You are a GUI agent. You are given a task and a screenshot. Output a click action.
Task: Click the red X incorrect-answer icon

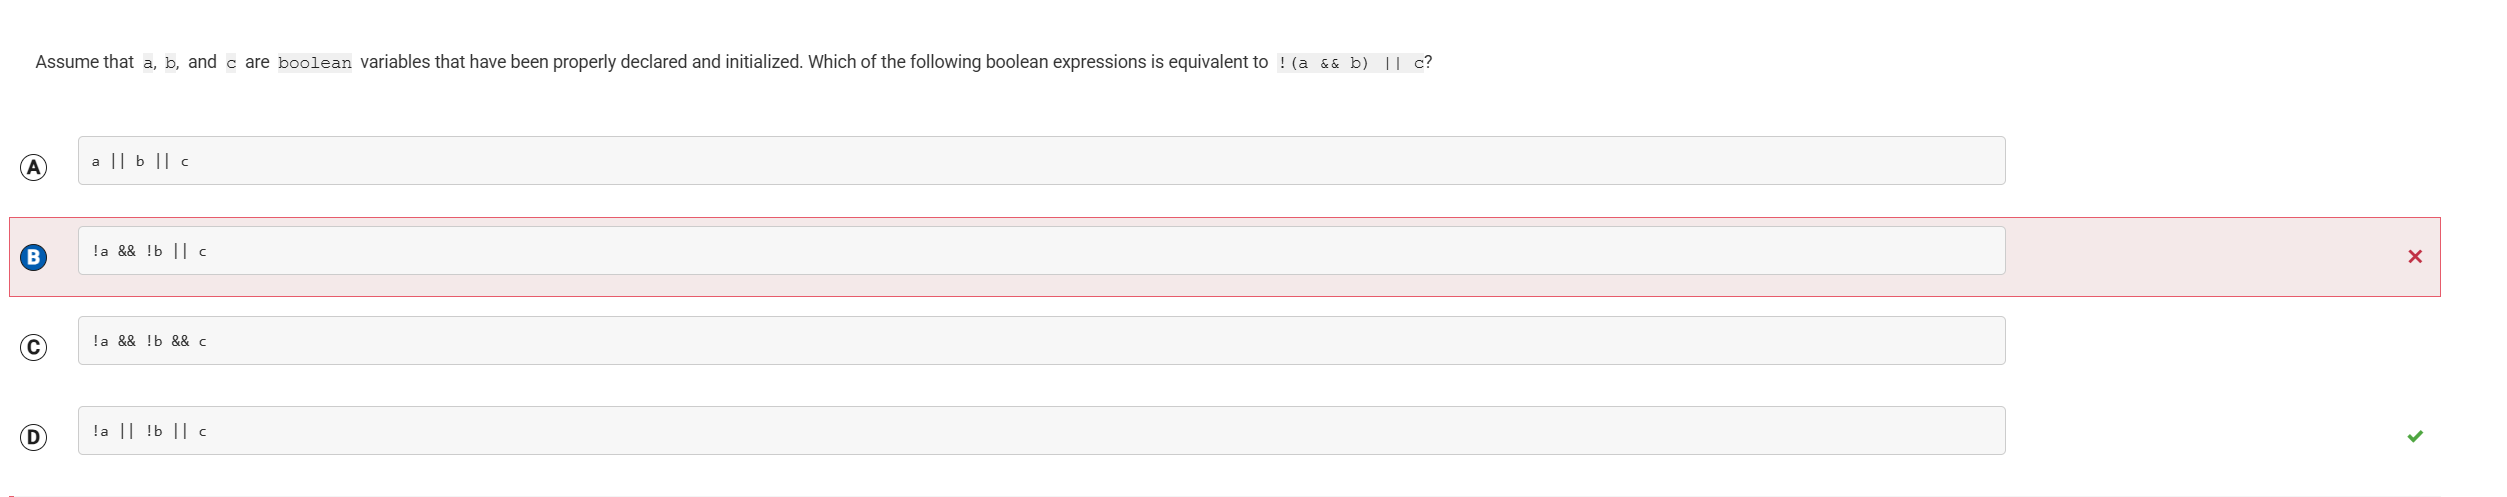(x=2414, y=257)
